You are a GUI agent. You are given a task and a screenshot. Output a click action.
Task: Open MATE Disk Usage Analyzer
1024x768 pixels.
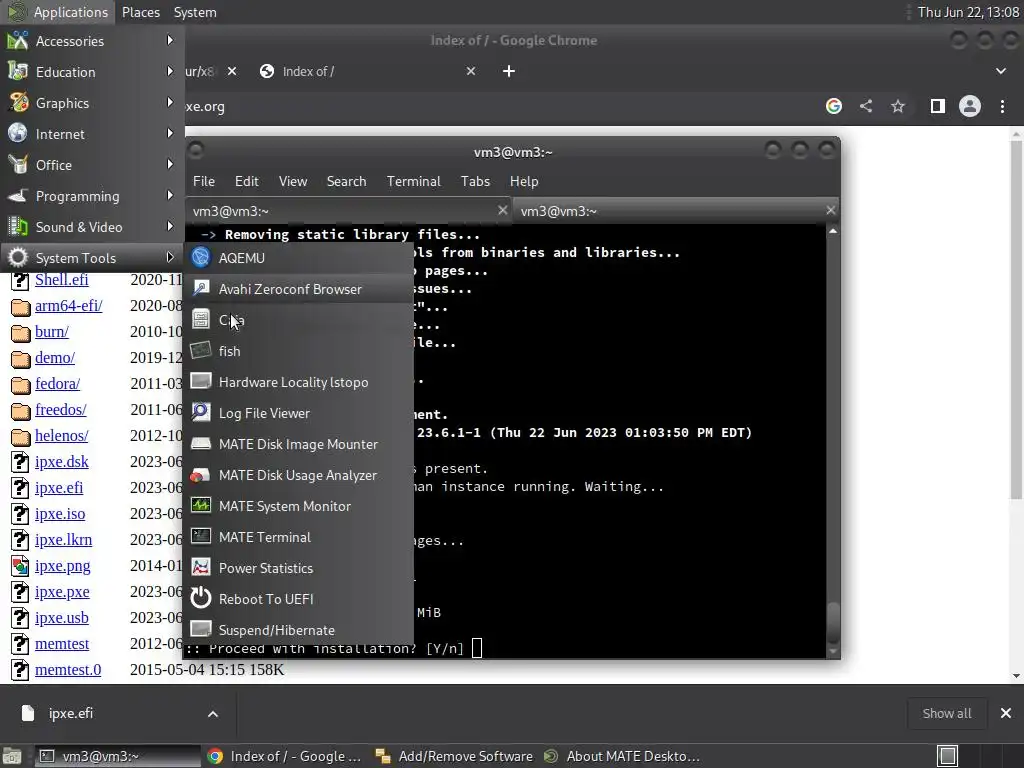pyautogui.click(x=298, y=475)
